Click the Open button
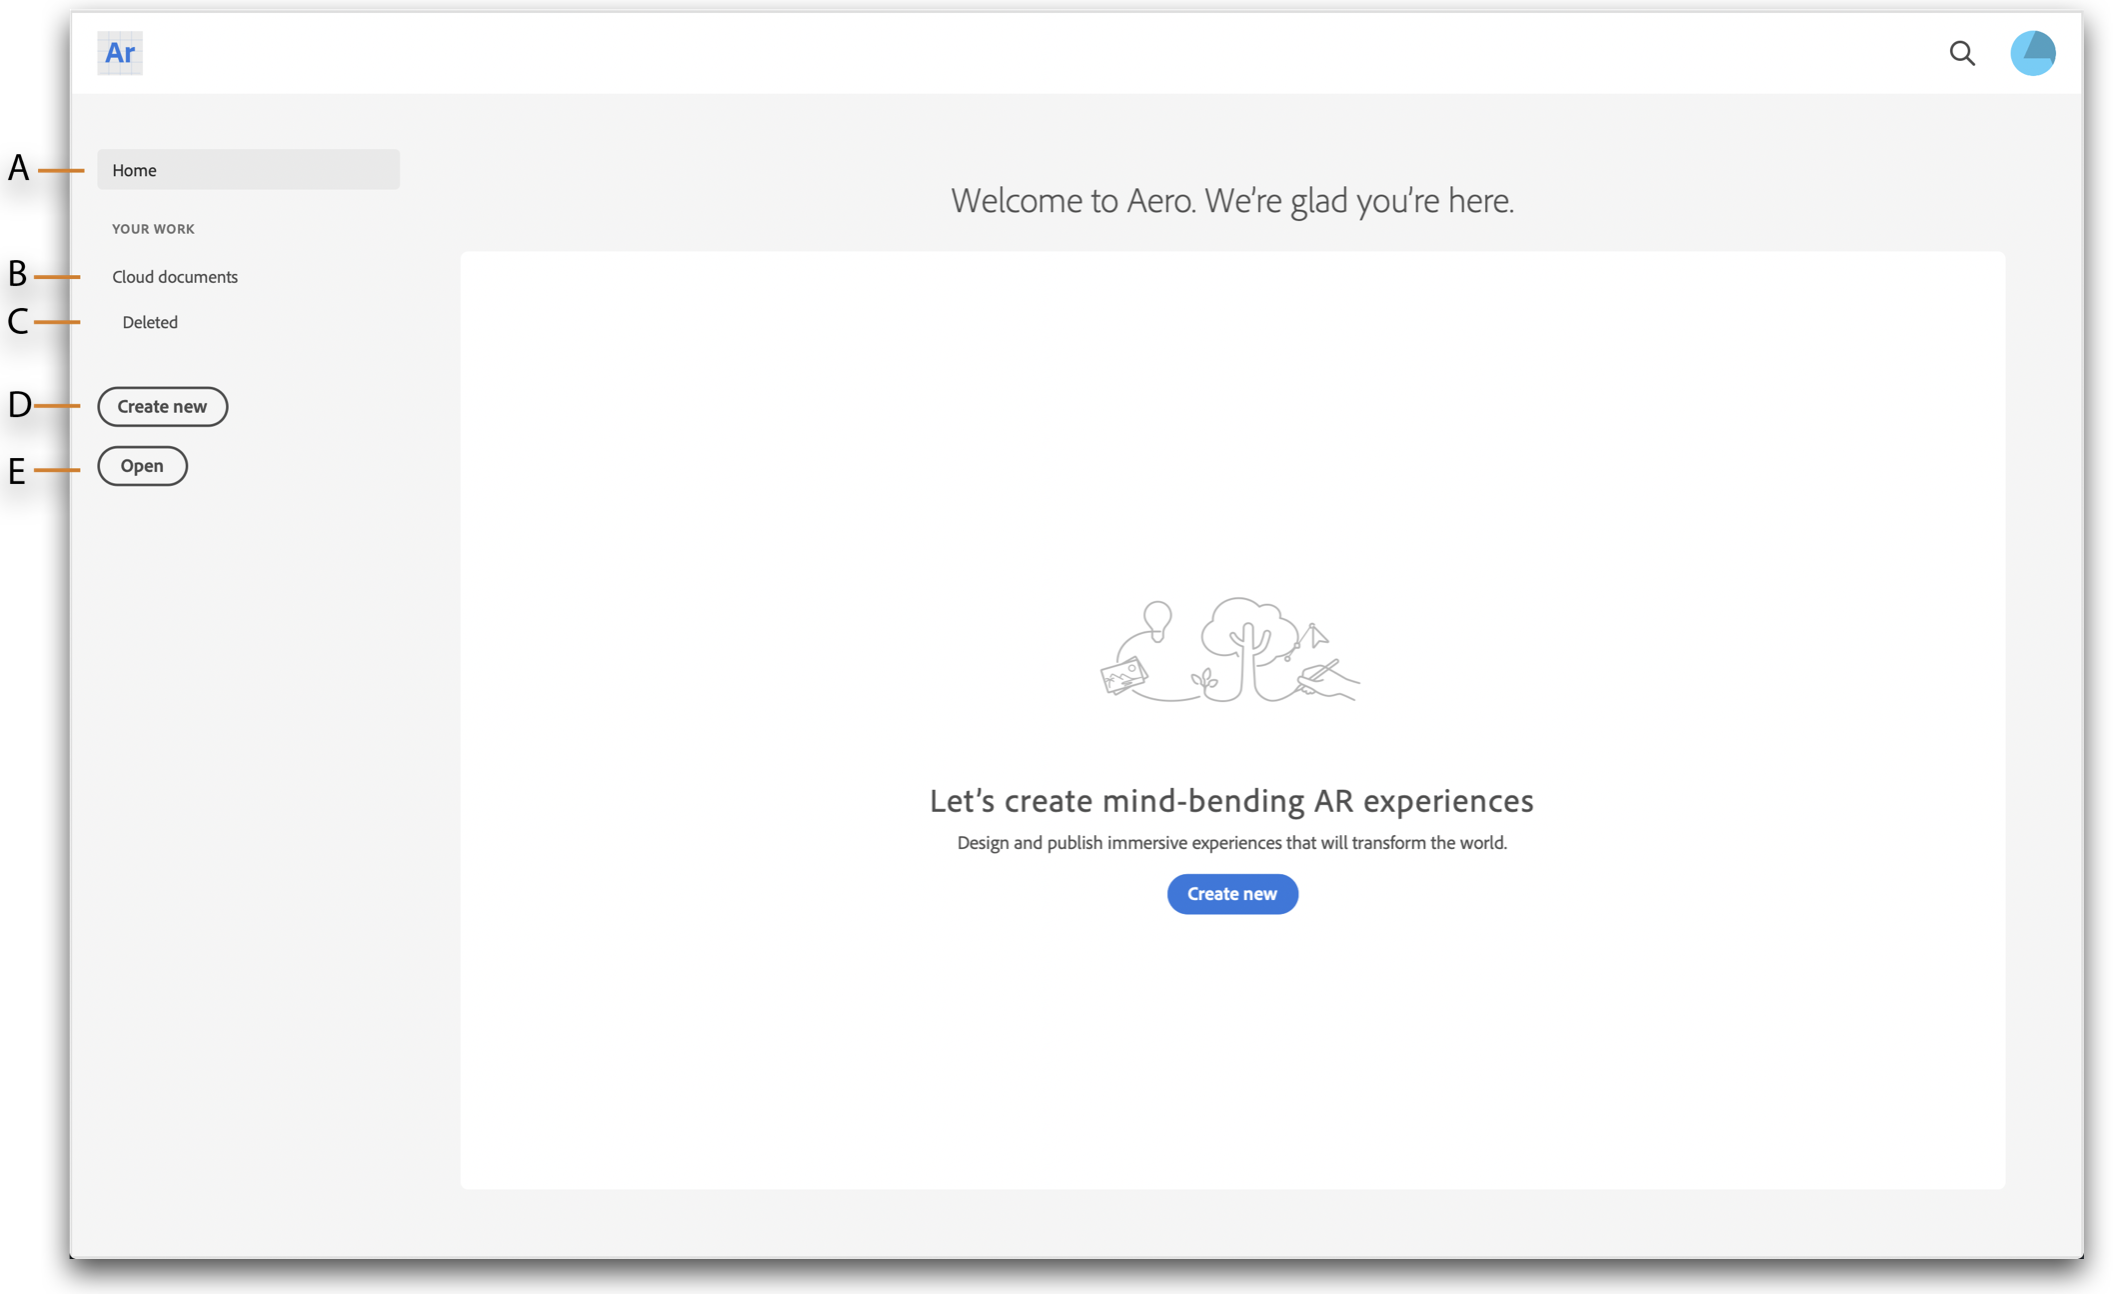This screenshot has width=2114, height=1294. pyautogui.click(x=142, y=466)
